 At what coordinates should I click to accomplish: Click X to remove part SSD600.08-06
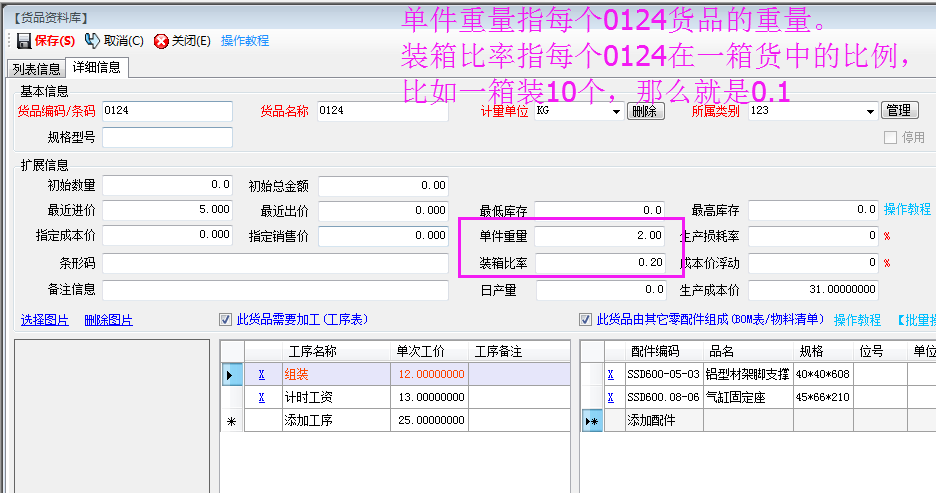(610, 397)
